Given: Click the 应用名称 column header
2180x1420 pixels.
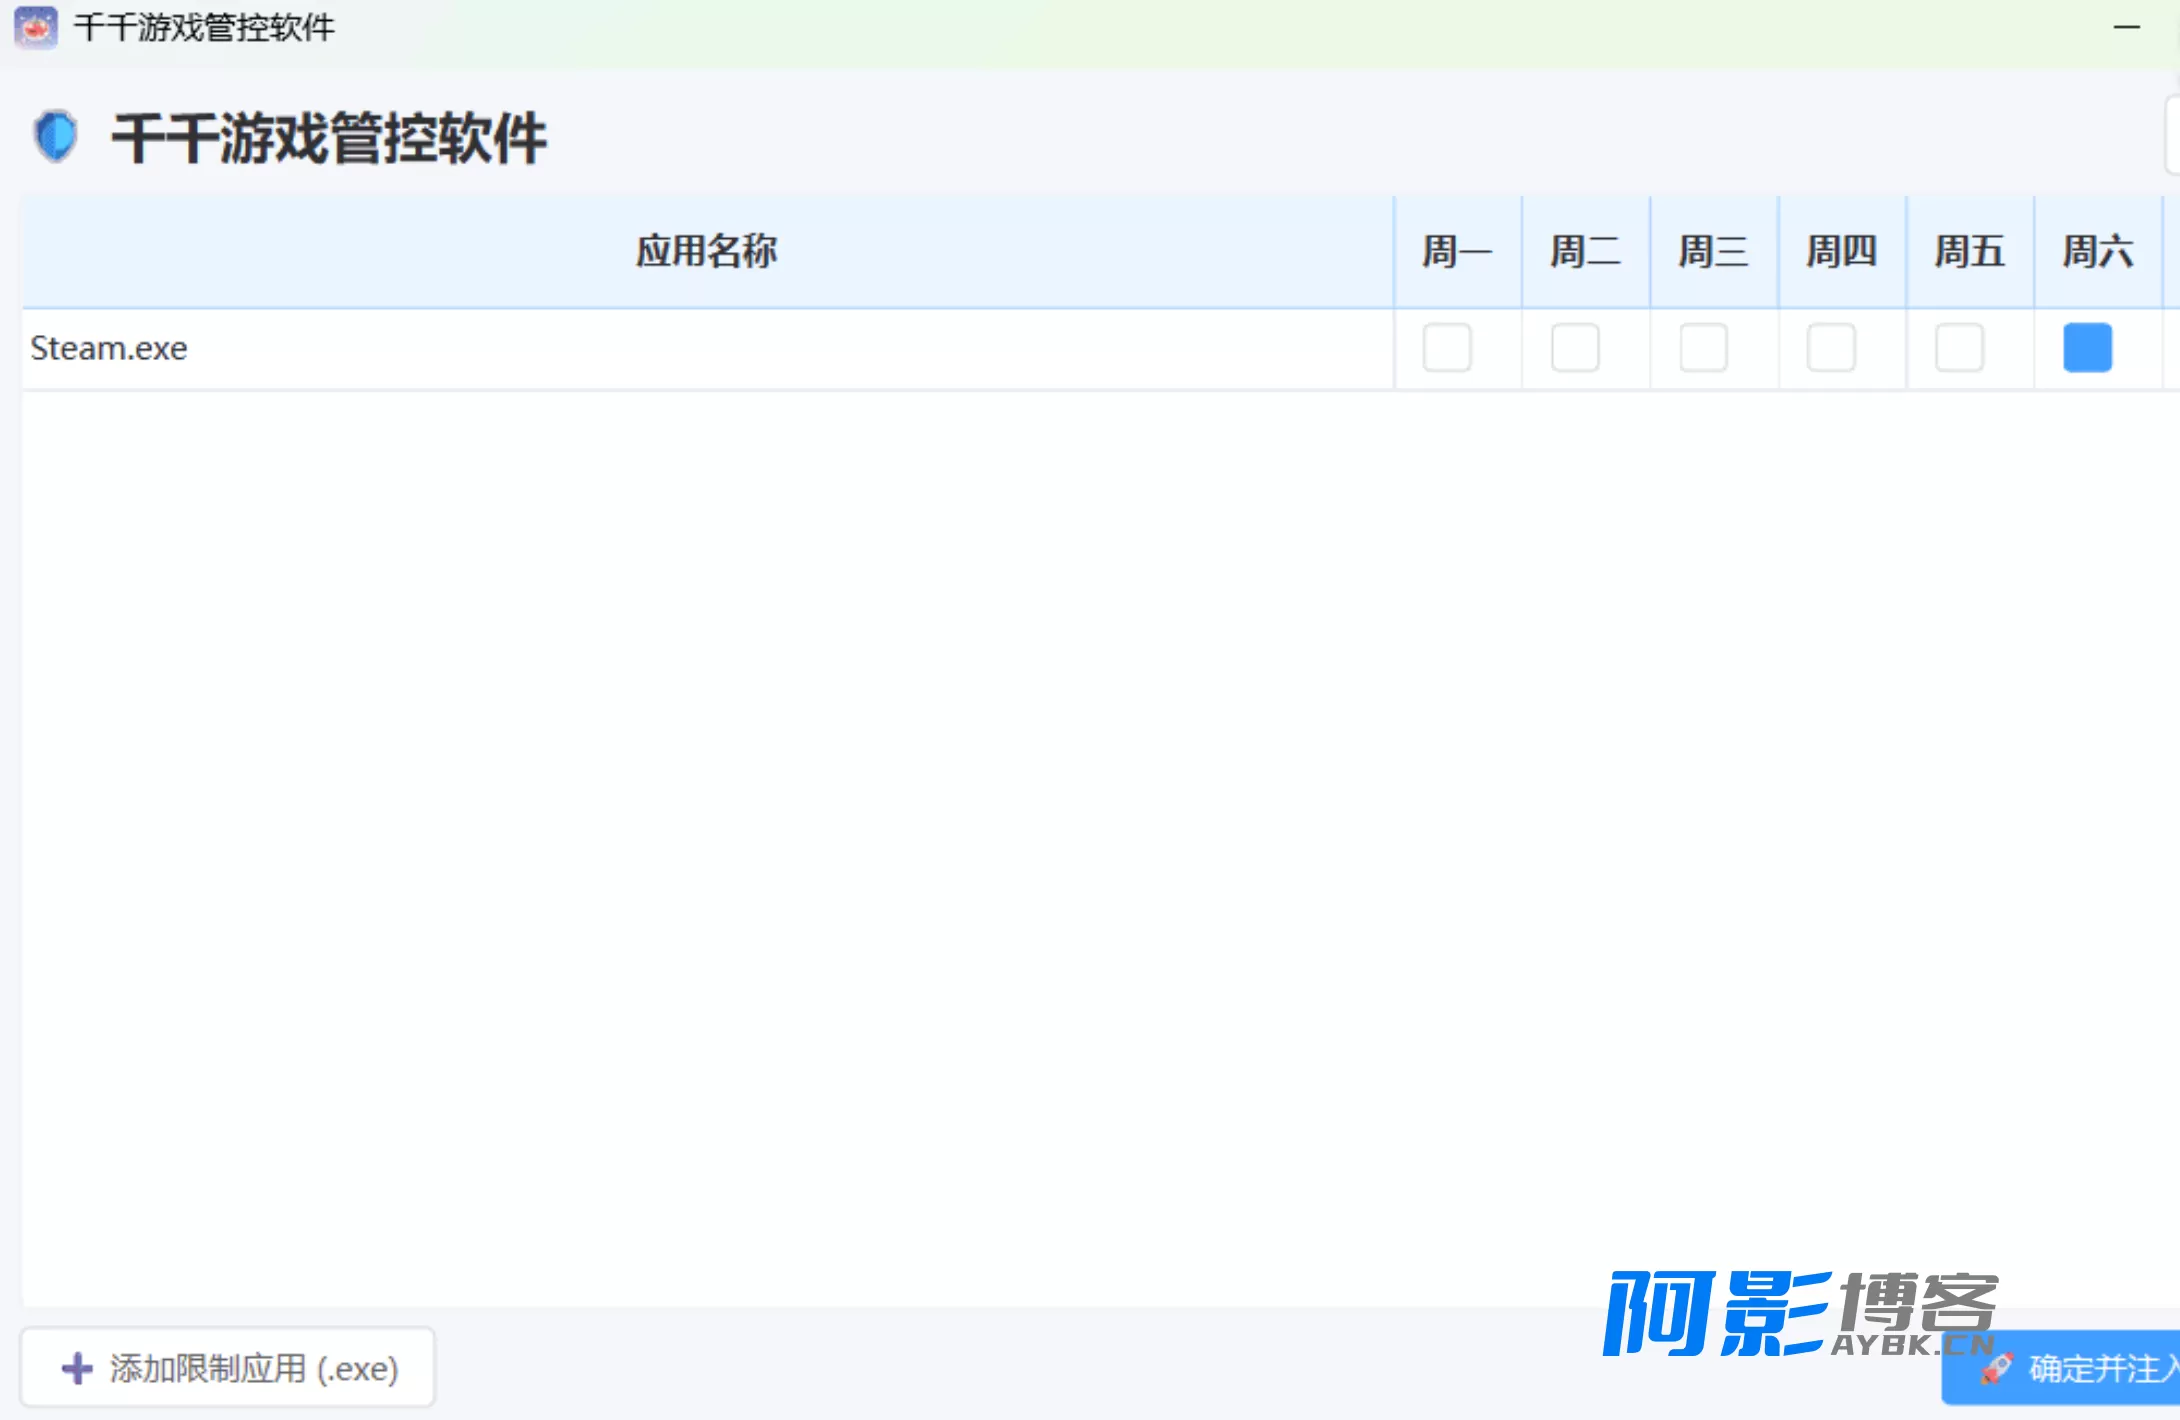Looking at the screenshot, I should click(x=706, y=251).
